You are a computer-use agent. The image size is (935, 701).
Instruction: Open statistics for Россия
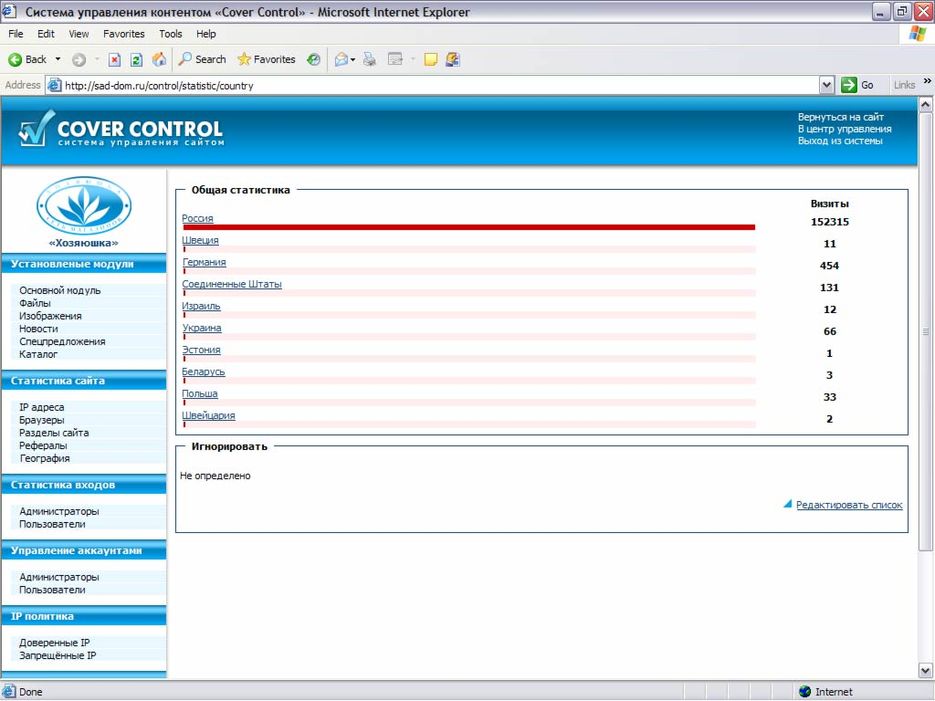(197, 218)
